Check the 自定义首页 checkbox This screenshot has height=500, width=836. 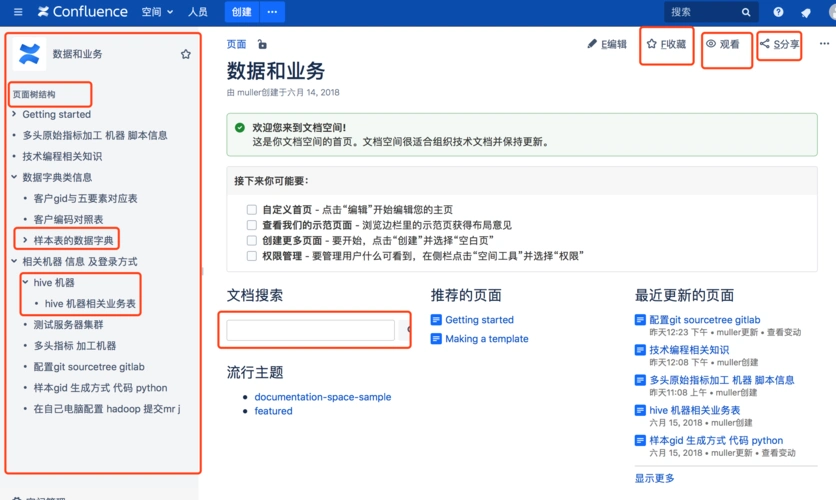point(252,209)
